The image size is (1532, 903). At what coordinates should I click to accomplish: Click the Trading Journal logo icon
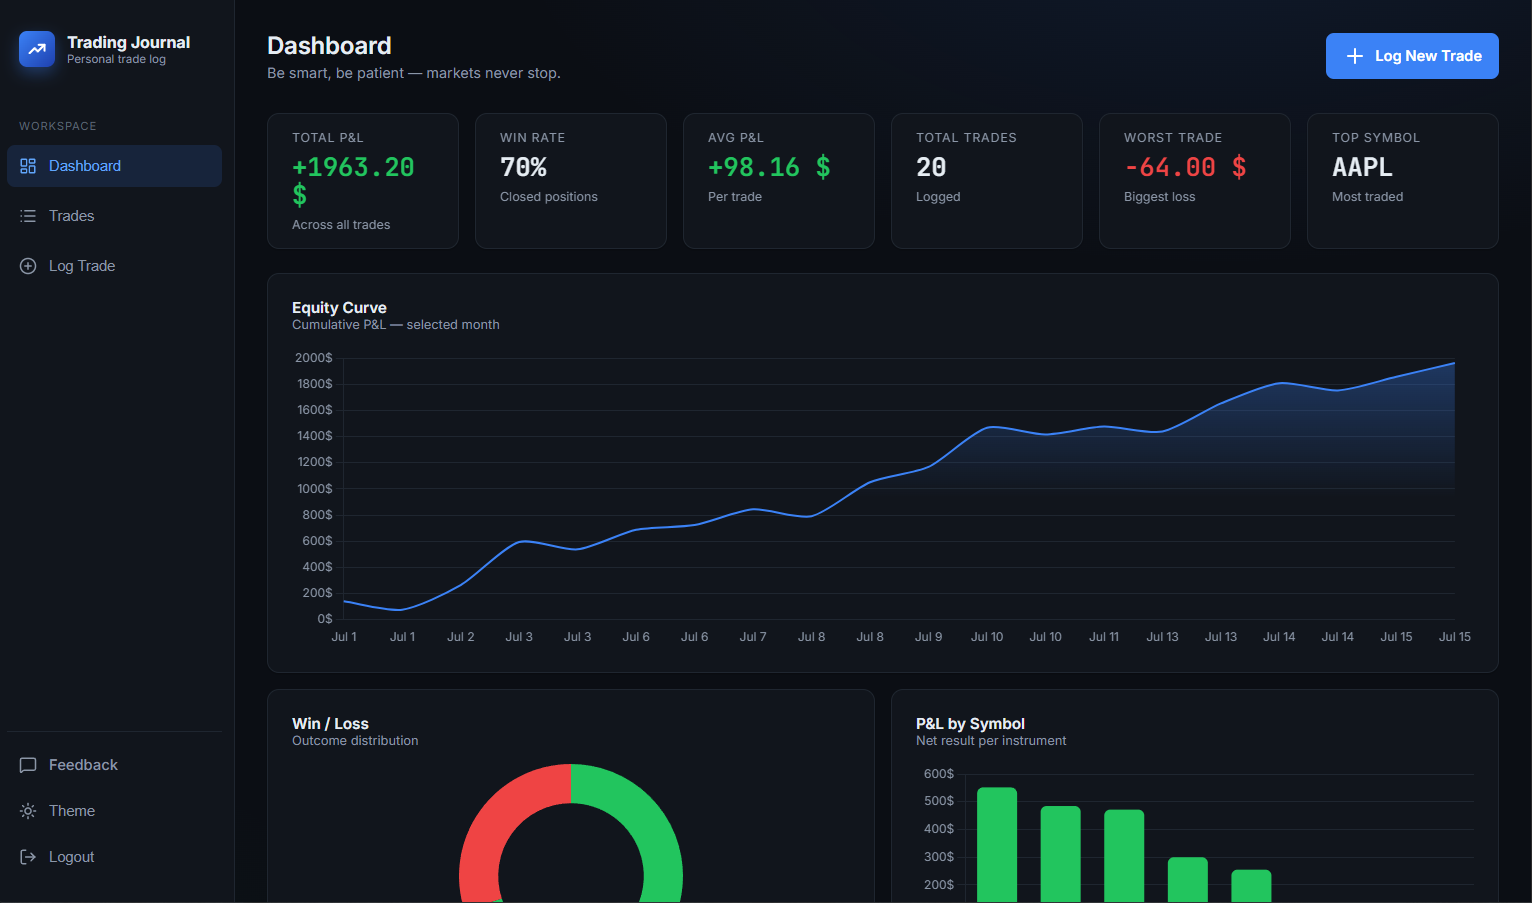(37, 49)
